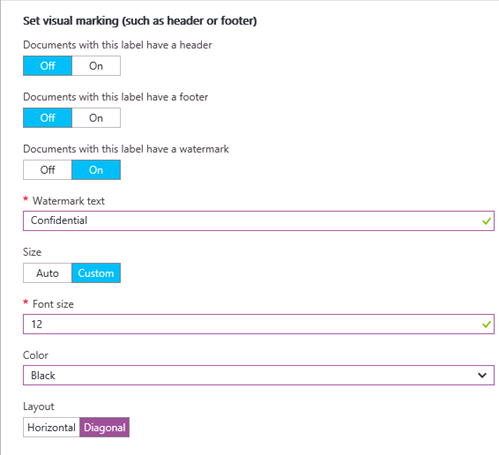
Task: Enable footer with the On option
Action: point(96,118)
